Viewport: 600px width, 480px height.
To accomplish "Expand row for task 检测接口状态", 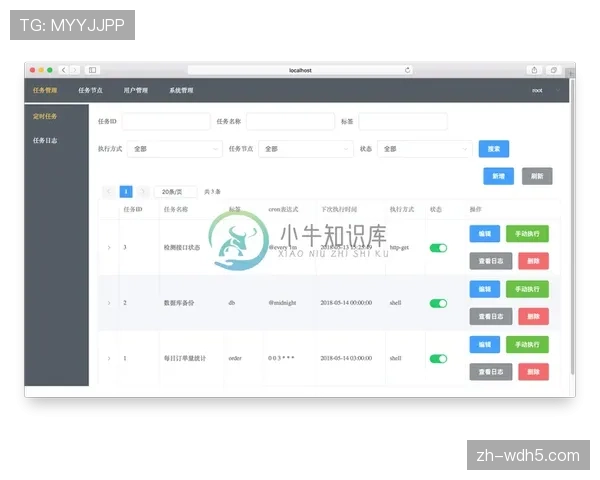I will click(x=109, y=248).
